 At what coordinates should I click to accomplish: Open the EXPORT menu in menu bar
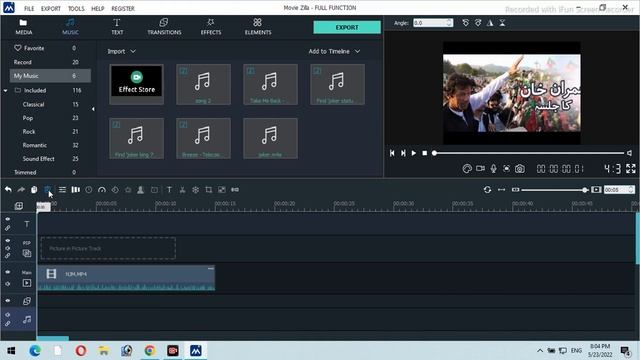(x=51, y=8)
